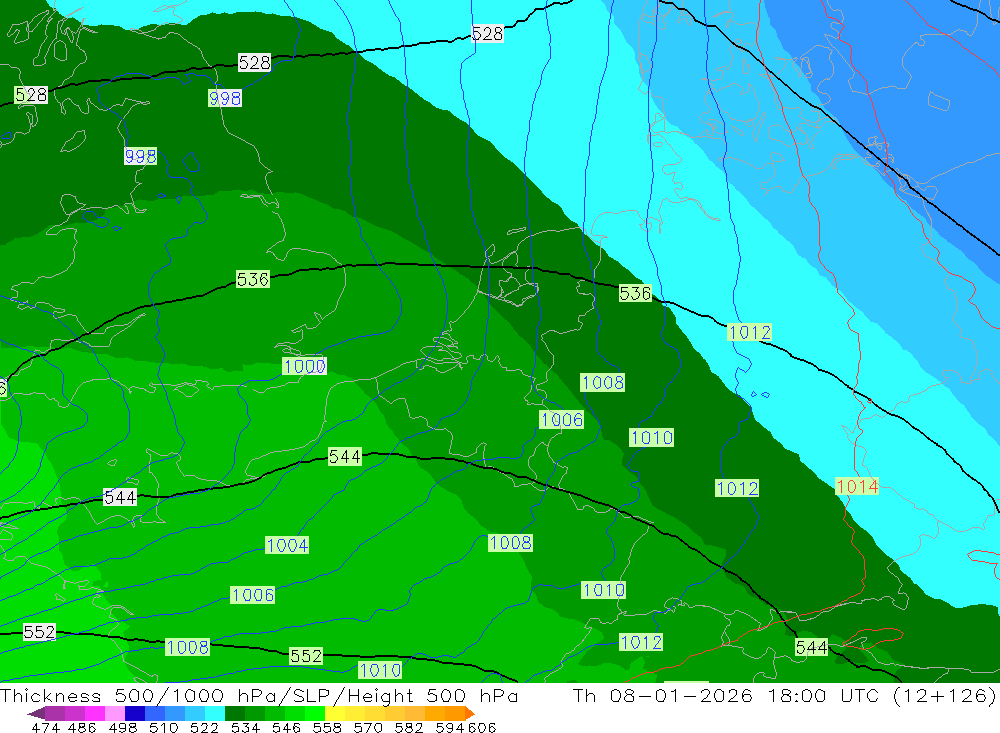Image resolution: width=1000 pixels, height=733 pixels.
Task: Click the light pink swatch in the legend
Action: [x=115, y=713]
